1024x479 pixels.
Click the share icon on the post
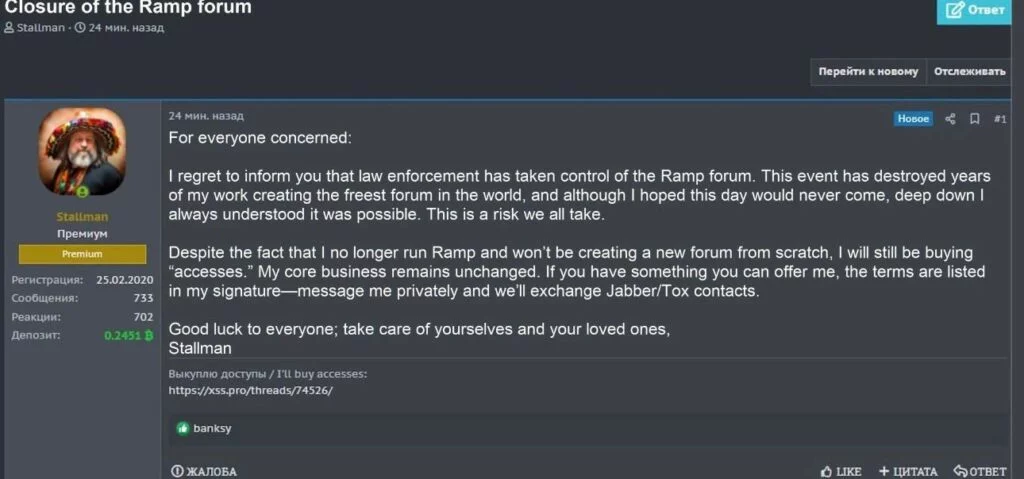[x=950, y=119]
